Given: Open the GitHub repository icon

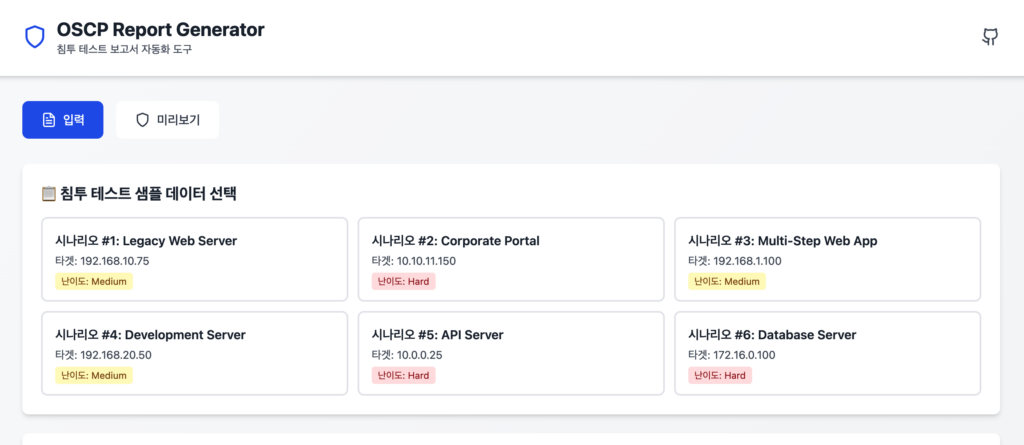Looking at the screenshot, I should pos(990,37).
